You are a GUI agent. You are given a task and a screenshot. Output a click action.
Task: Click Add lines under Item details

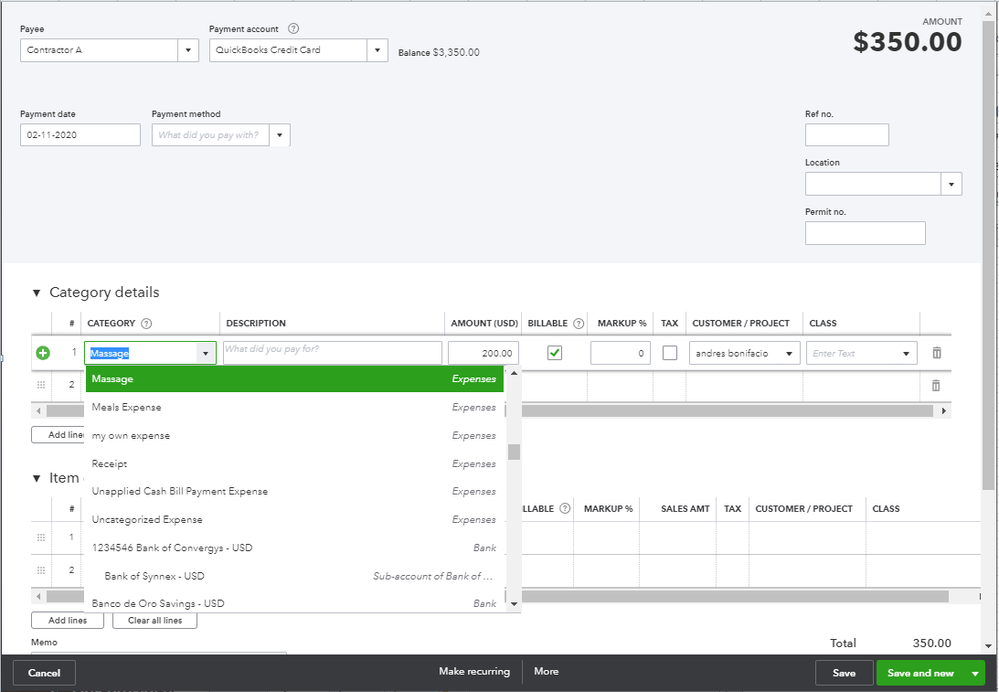coord(68,620)
